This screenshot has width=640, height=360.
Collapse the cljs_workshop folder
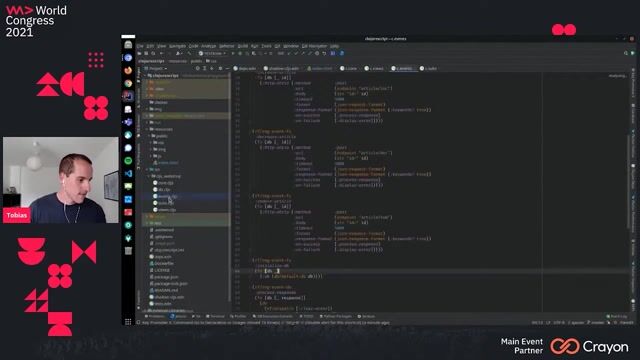149,176
